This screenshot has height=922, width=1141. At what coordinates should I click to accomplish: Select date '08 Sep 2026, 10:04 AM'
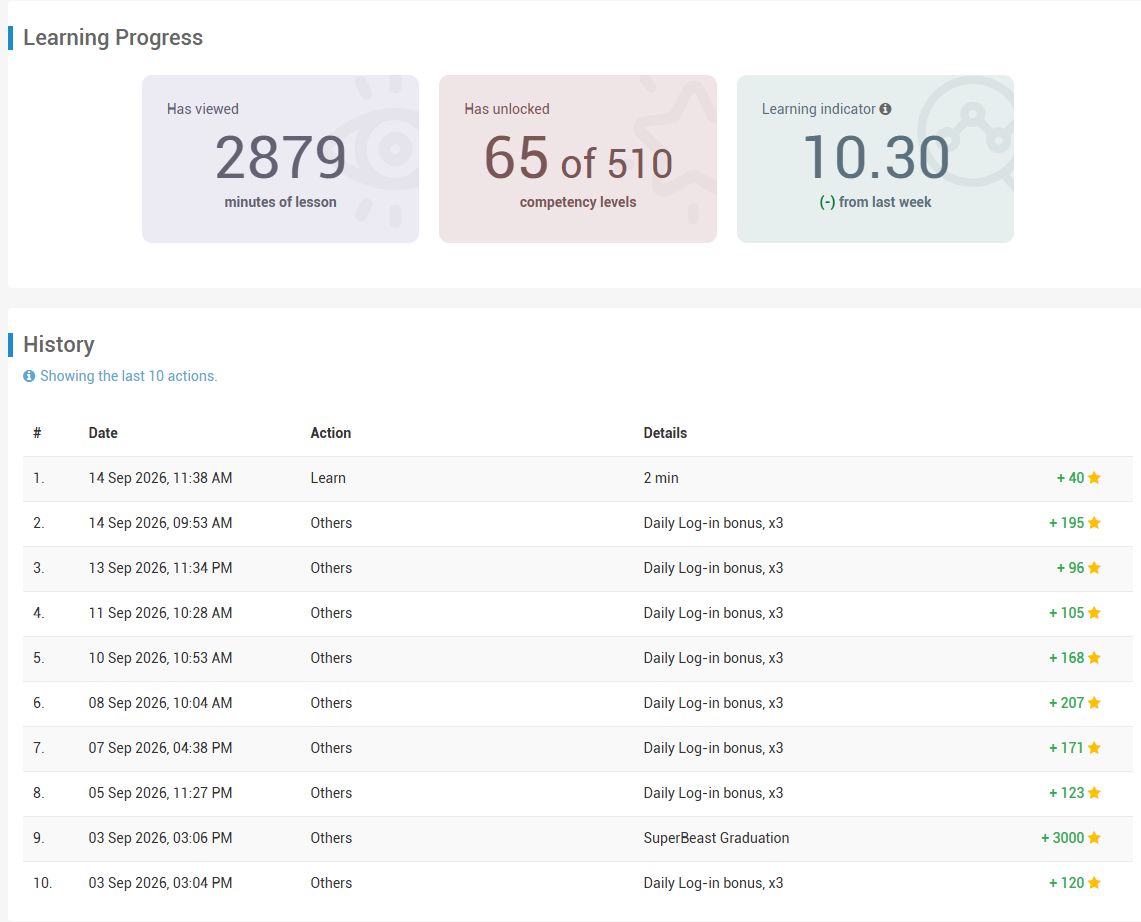160,704
